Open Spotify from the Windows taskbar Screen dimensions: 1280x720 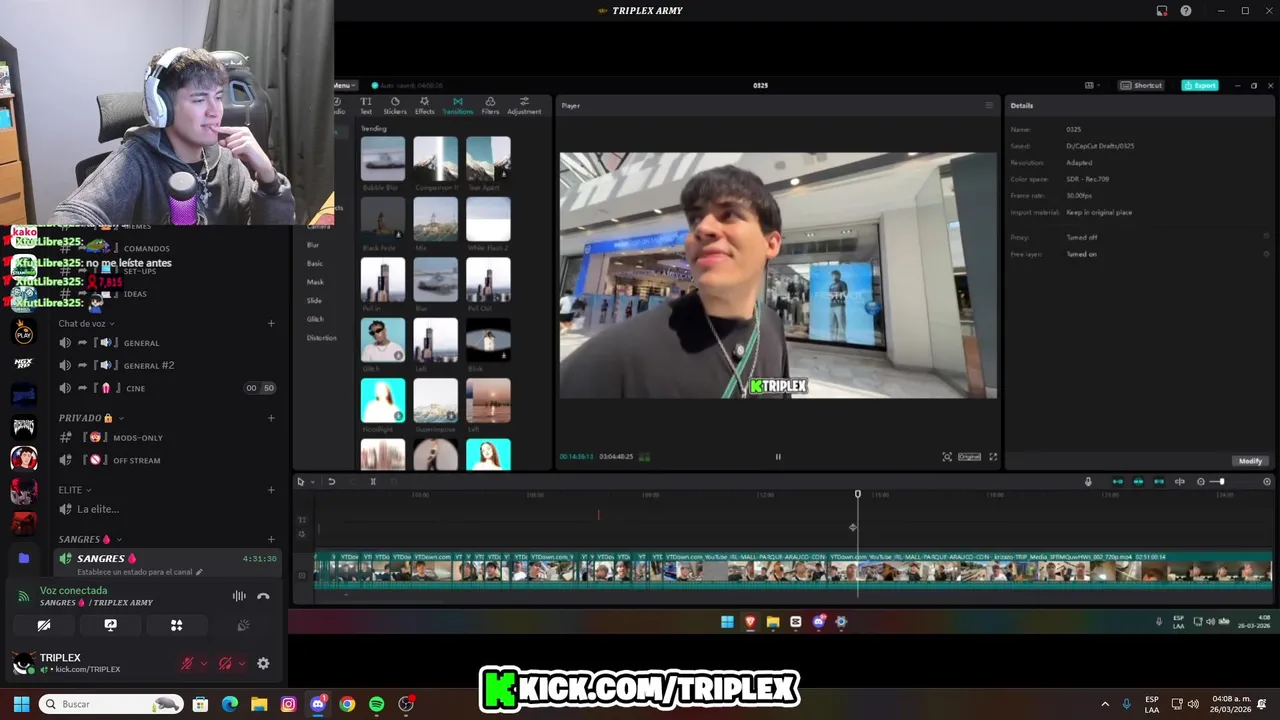click(x=376, y=704)
